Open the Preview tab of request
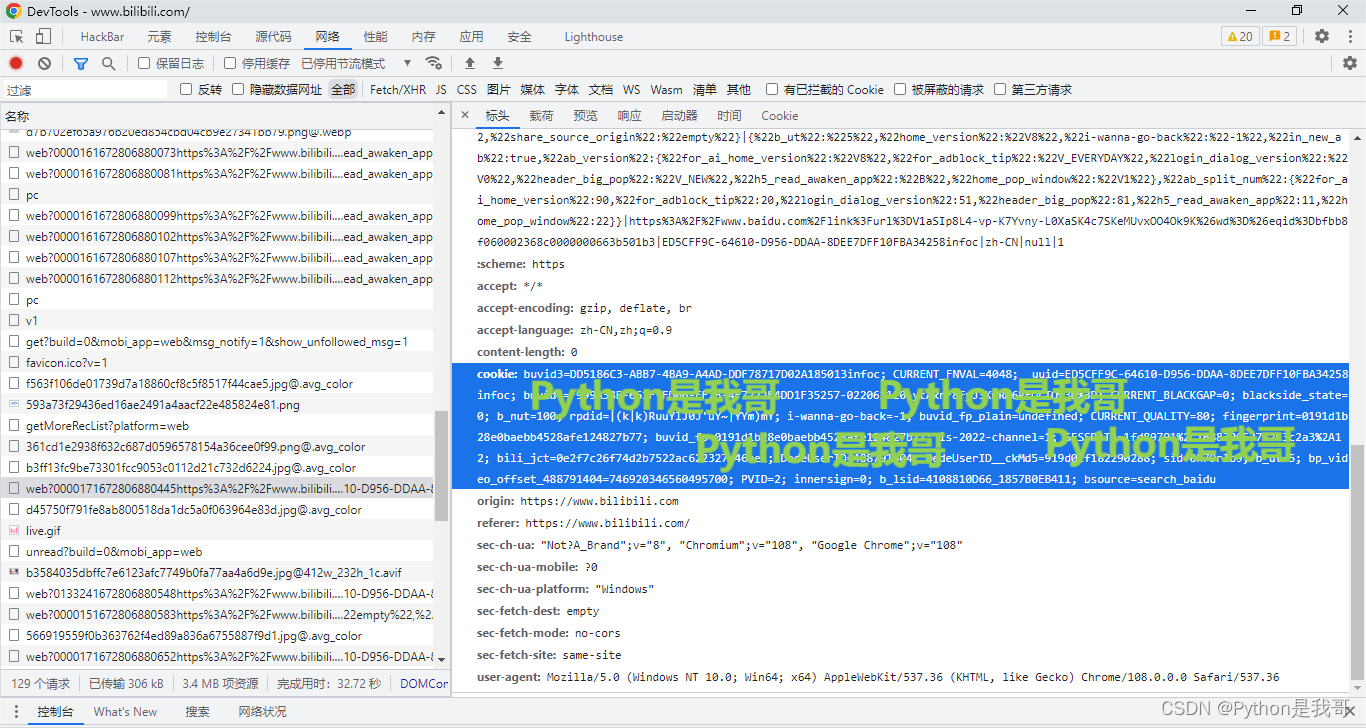The image size is (1366, 728). point(585,115)
